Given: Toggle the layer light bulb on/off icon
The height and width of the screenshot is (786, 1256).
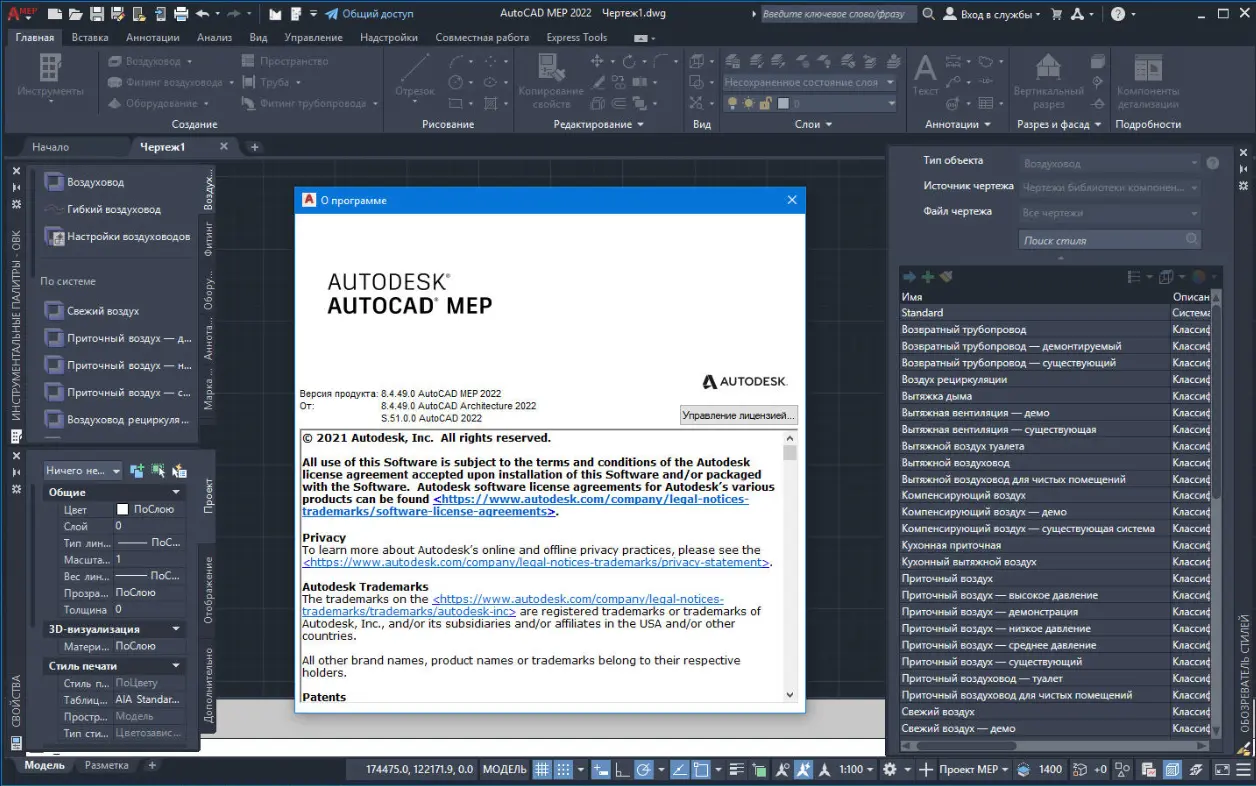Looking at the screenshot, I should 732,103.
